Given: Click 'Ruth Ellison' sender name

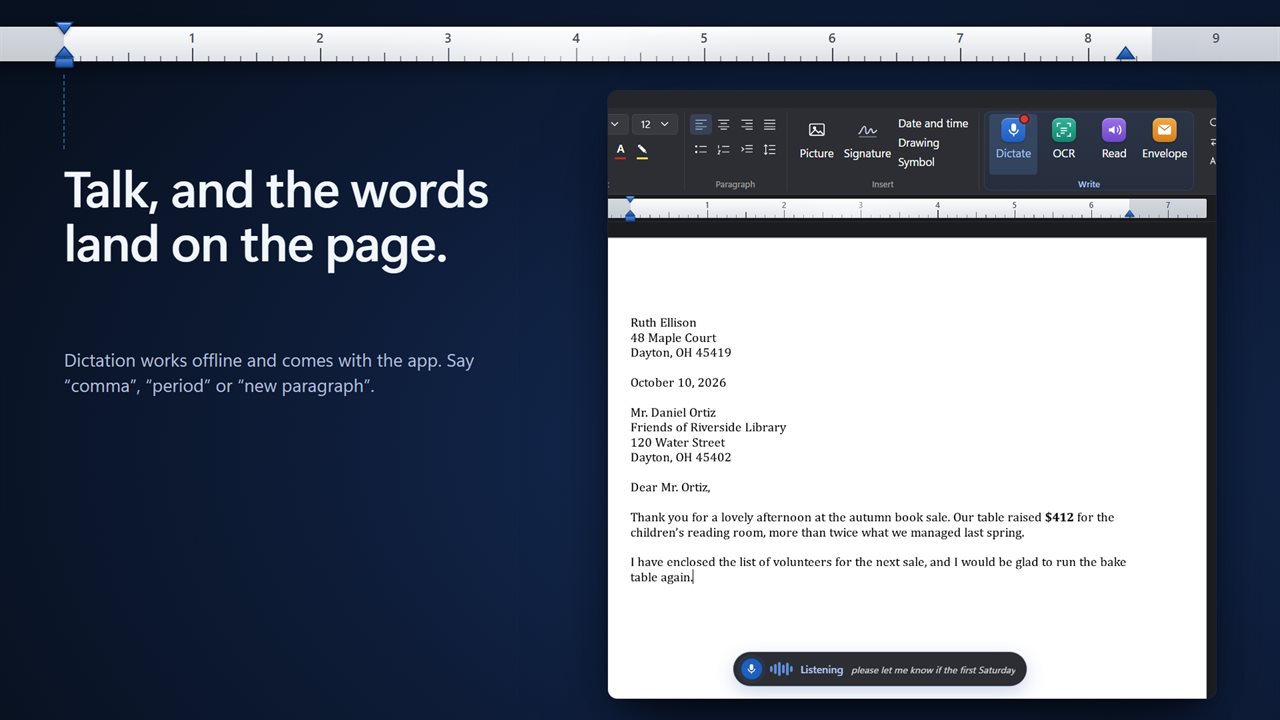Looking at the screenshot, I should tap(663, 322).
